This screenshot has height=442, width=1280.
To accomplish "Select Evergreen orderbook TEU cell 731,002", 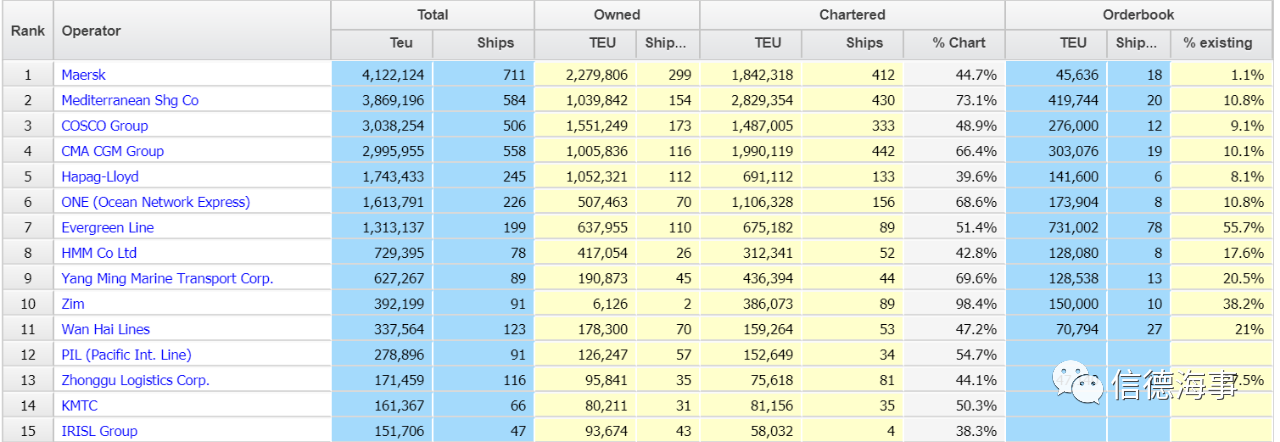I will tap(1056, 228).
